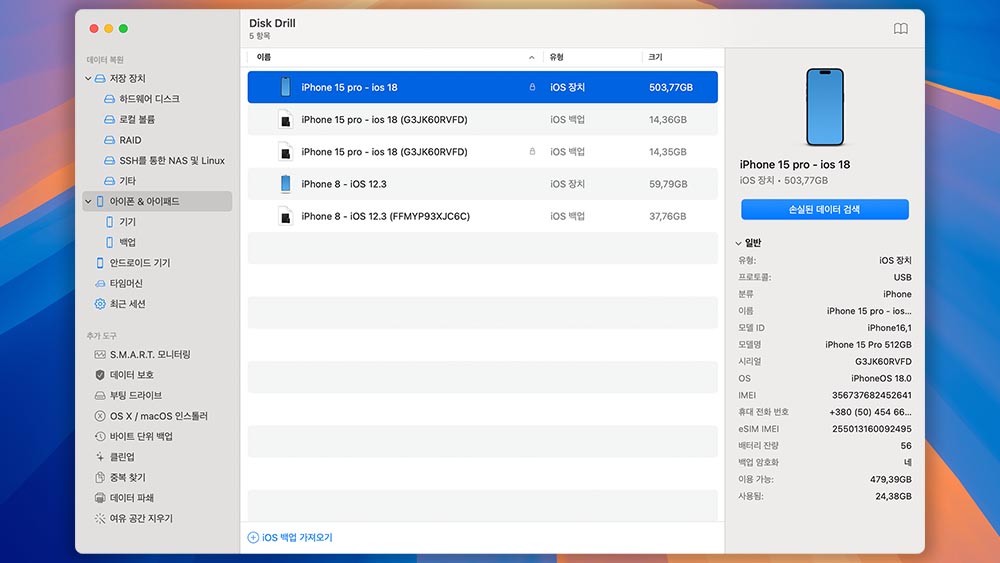Click the green full-screen window button
Screen dimensions: 1000x563
point(123,29)
